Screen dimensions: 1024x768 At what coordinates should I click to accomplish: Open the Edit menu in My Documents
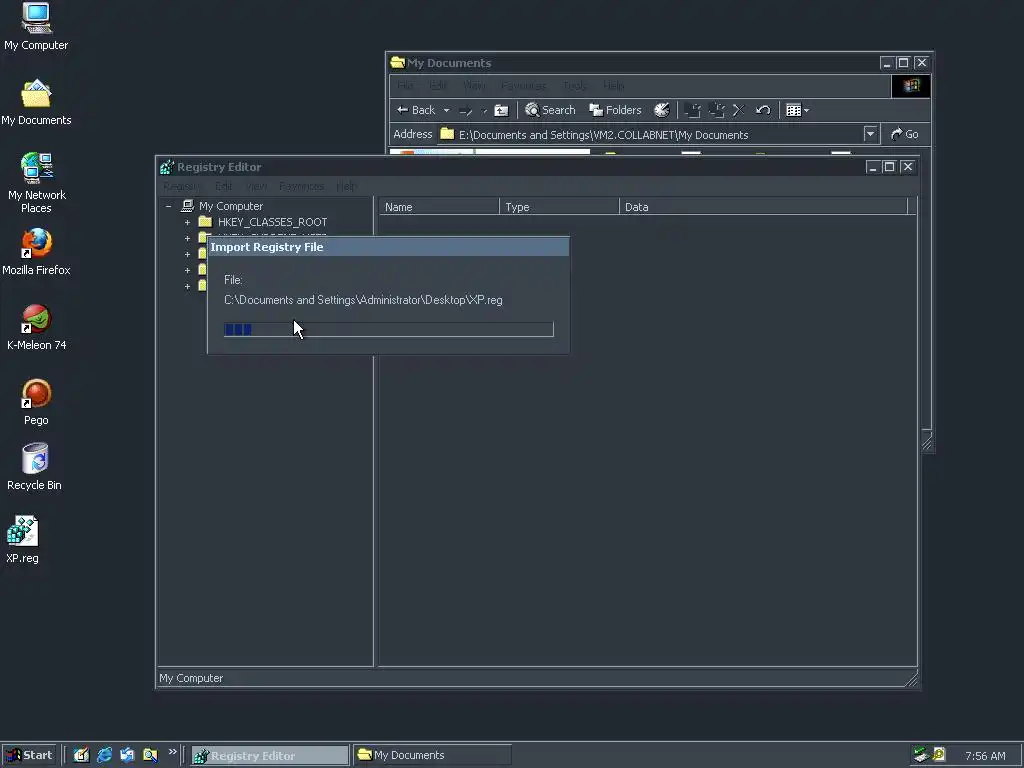(438, 86)
